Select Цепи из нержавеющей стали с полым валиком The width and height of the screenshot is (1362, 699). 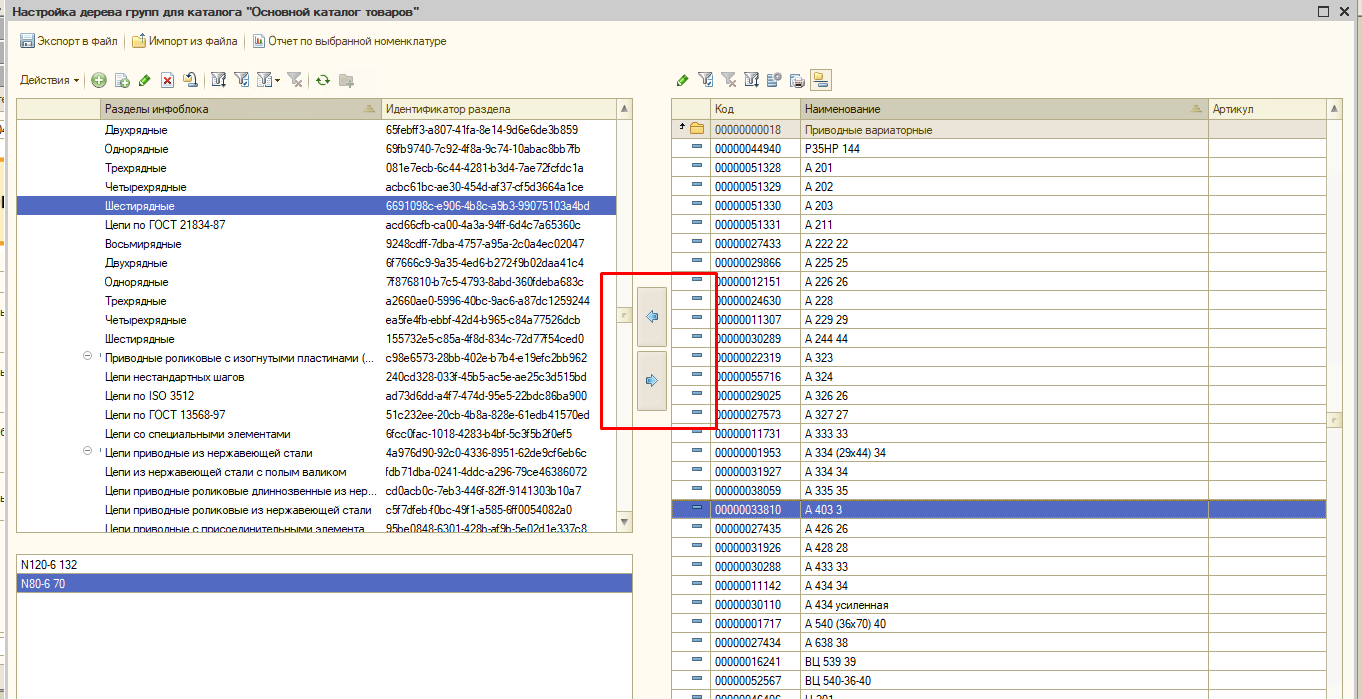point(316,471)
